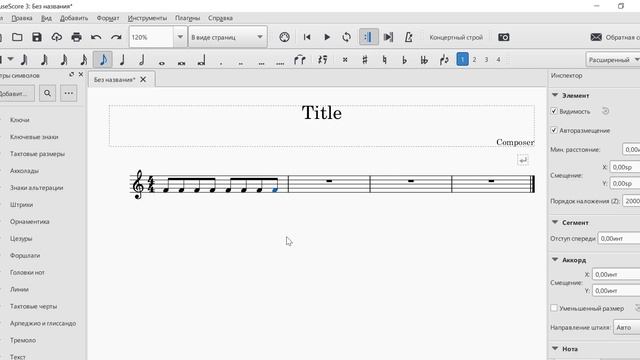Select the longa note duration
640x360 pixels.
[x=201, y=60]
